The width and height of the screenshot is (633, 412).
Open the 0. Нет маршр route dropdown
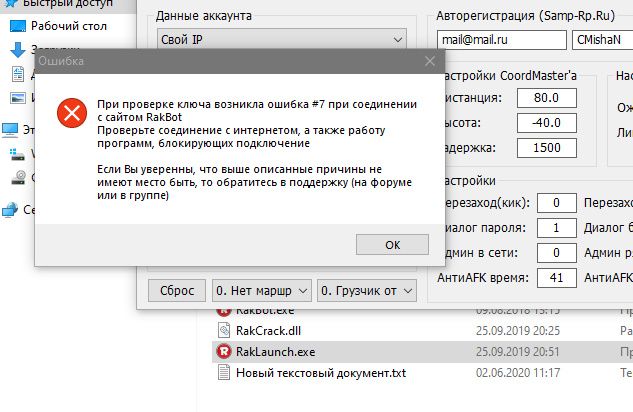coord(262,291)
